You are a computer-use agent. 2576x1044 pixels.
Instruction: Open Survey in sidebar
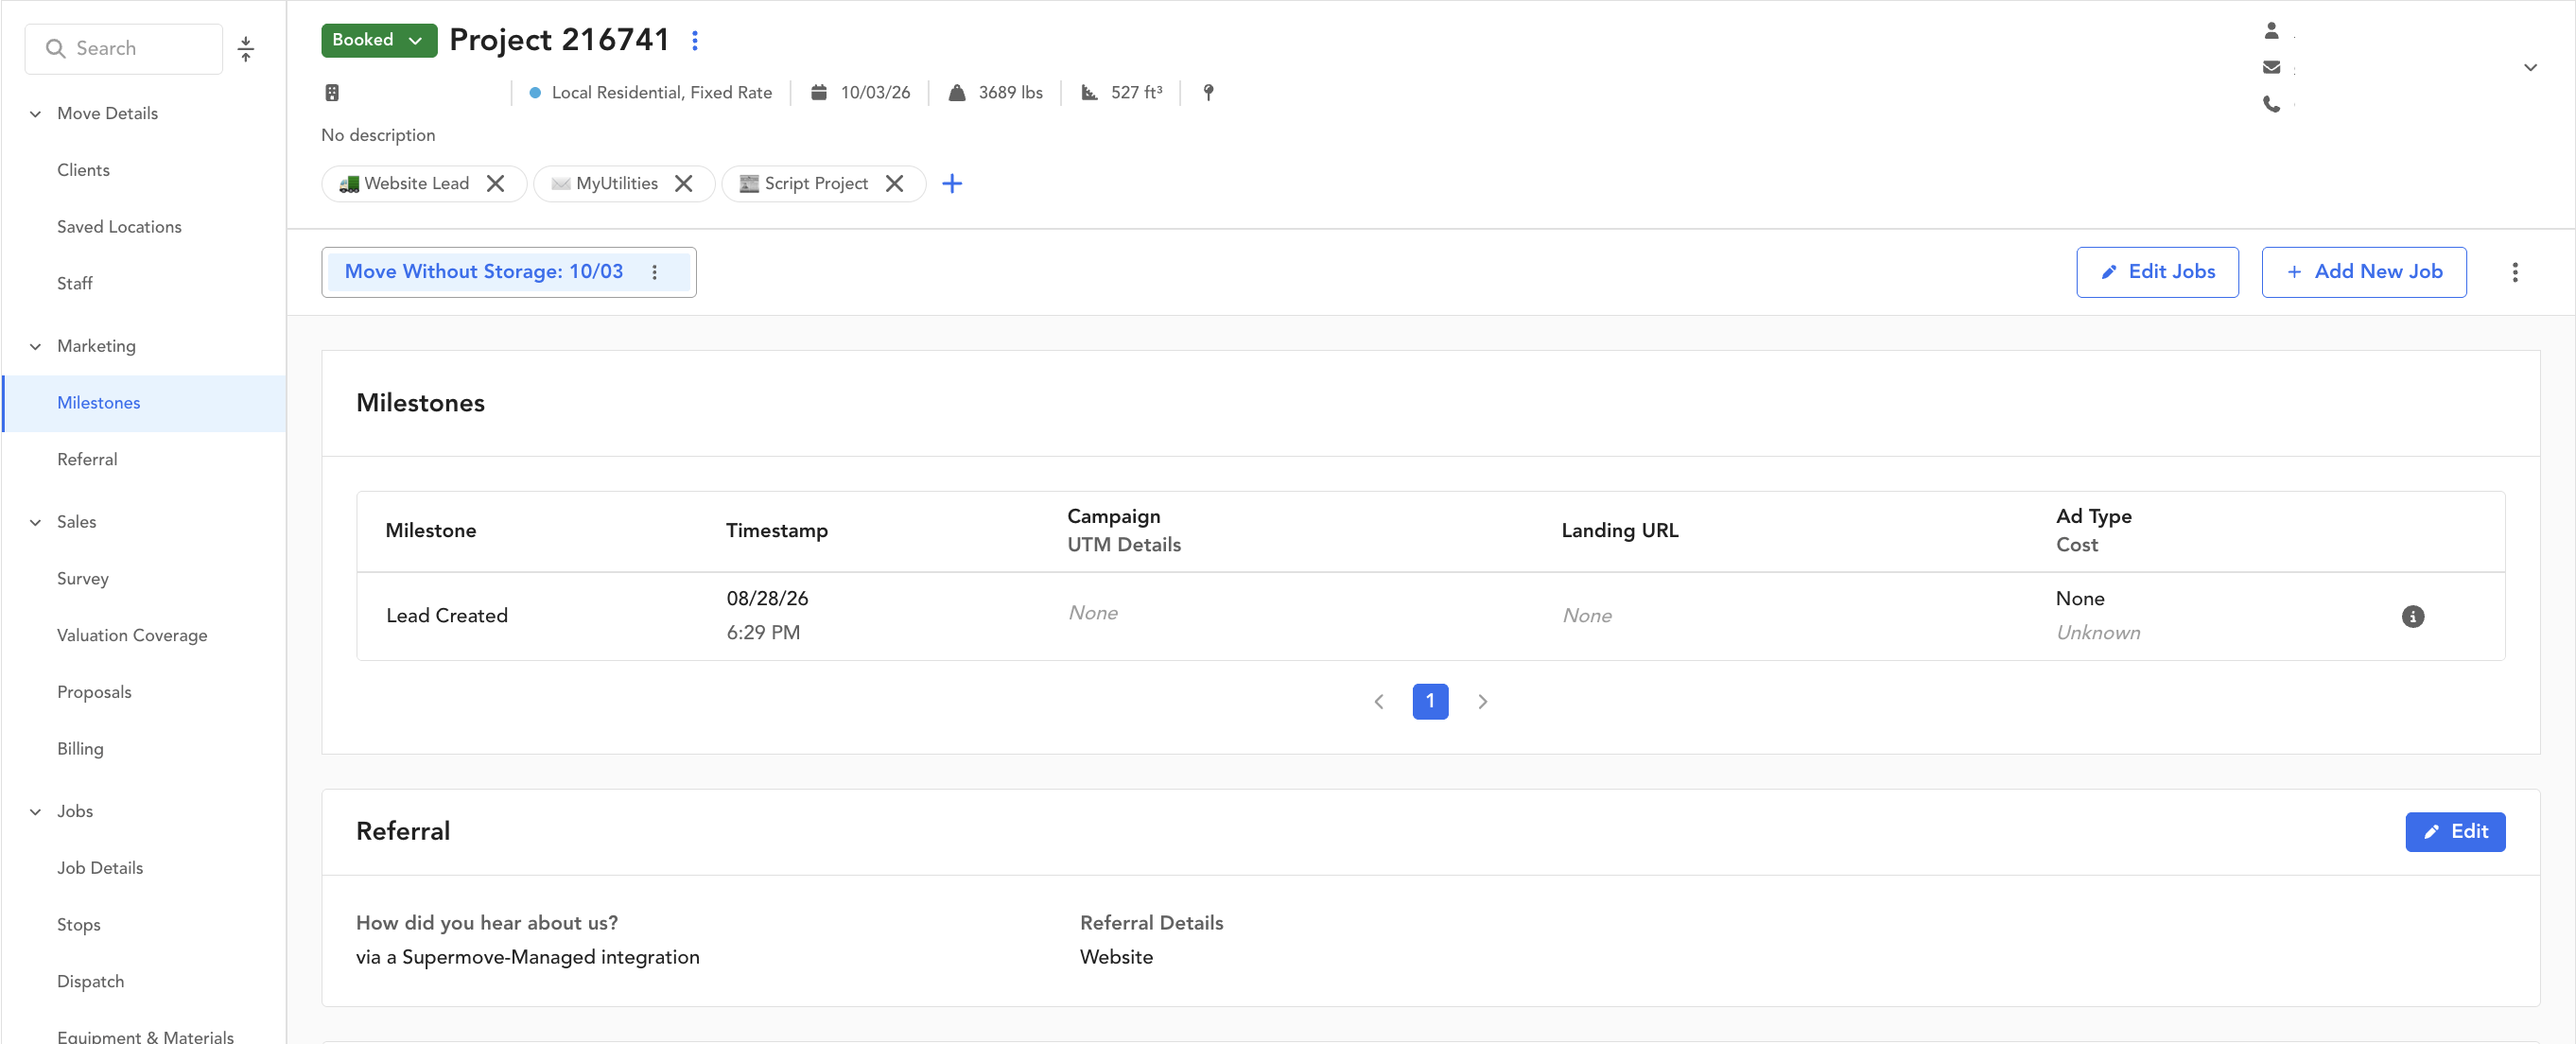click(x=83, y=578)
